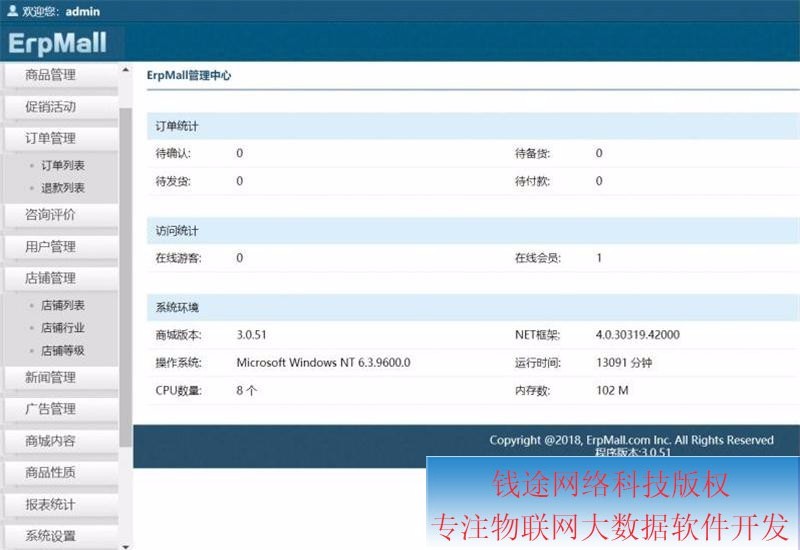
Task: Click the admin username in header
Action: coord(83,11)
